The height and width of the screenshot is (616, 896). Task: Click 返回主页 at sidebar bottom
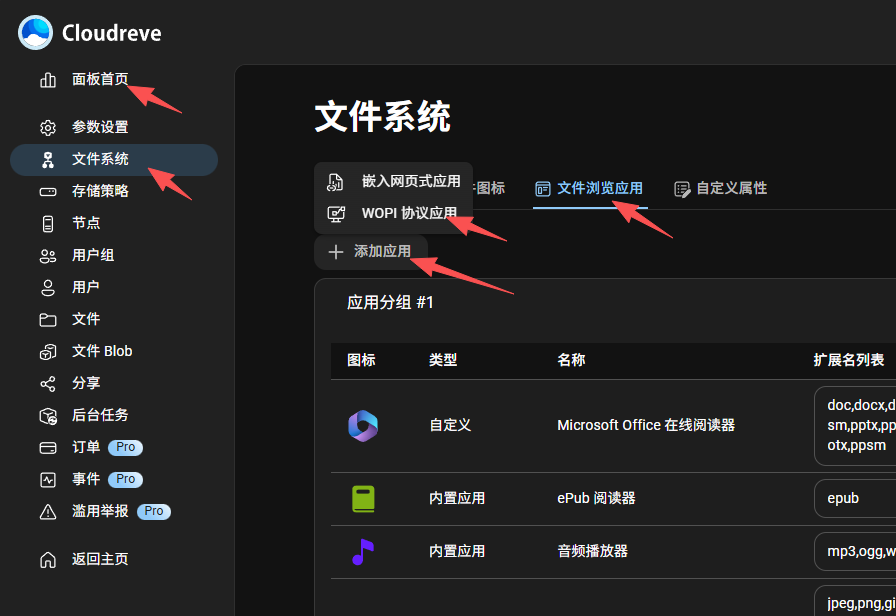91,559
